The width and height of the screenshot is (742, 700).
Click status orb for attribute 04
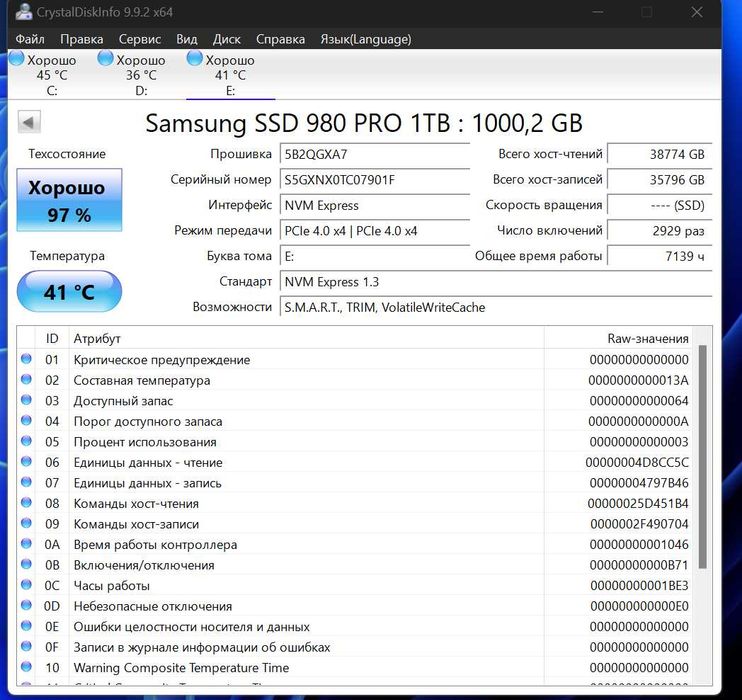pos(26,420)
